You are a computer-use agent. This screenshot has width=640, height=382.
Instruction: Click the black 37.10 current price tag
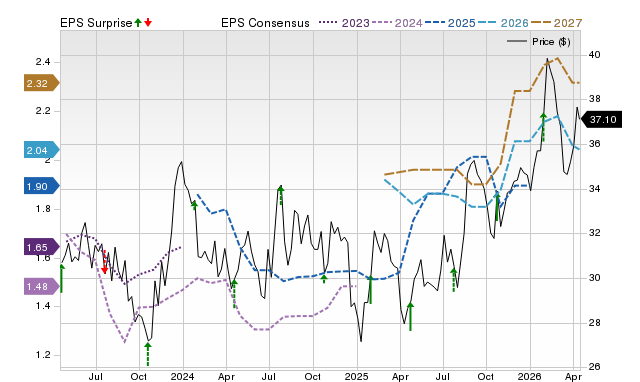pos(601,120)
